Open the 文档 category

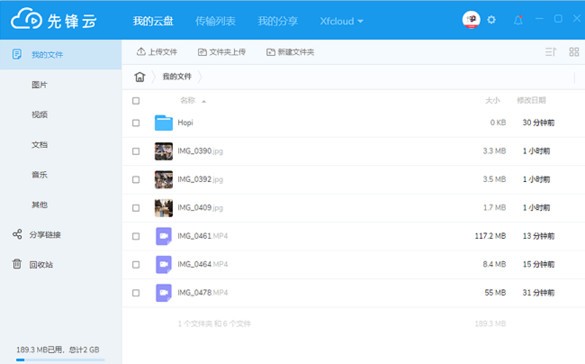coord(39,145)
